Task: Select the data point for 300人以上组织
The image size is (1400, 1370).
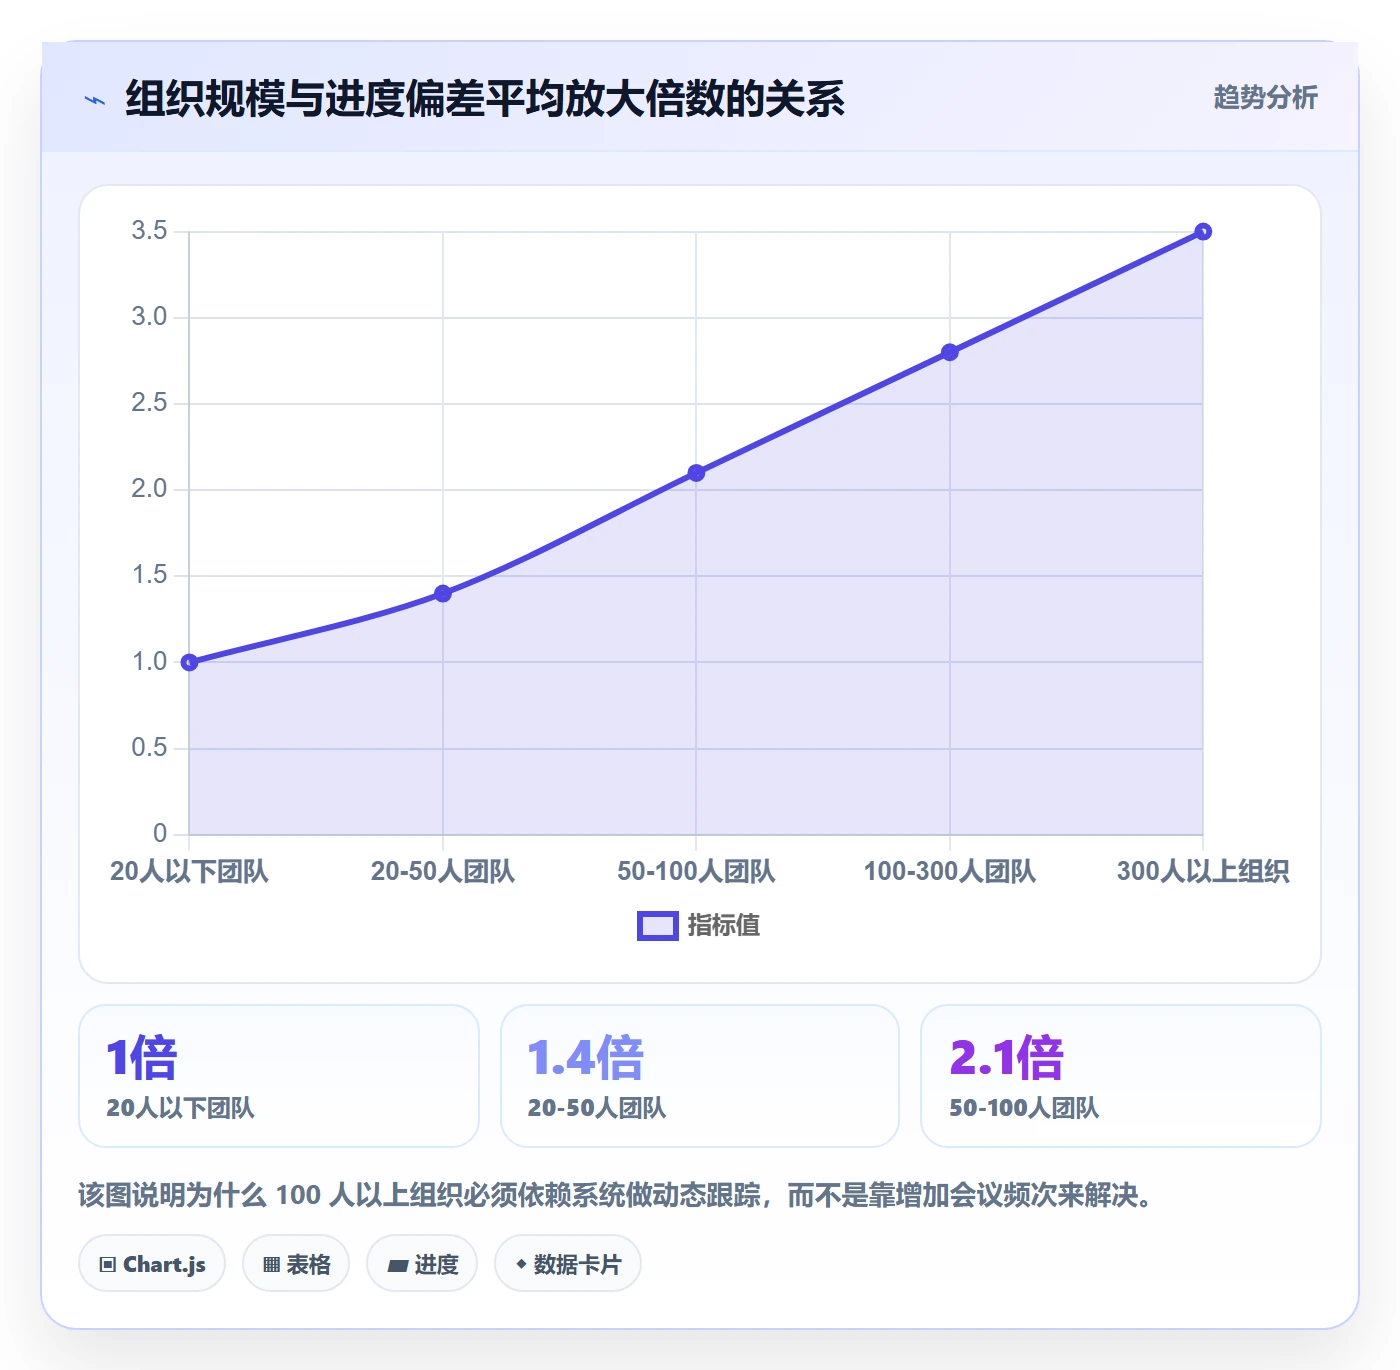Action: pos(1203,232)
